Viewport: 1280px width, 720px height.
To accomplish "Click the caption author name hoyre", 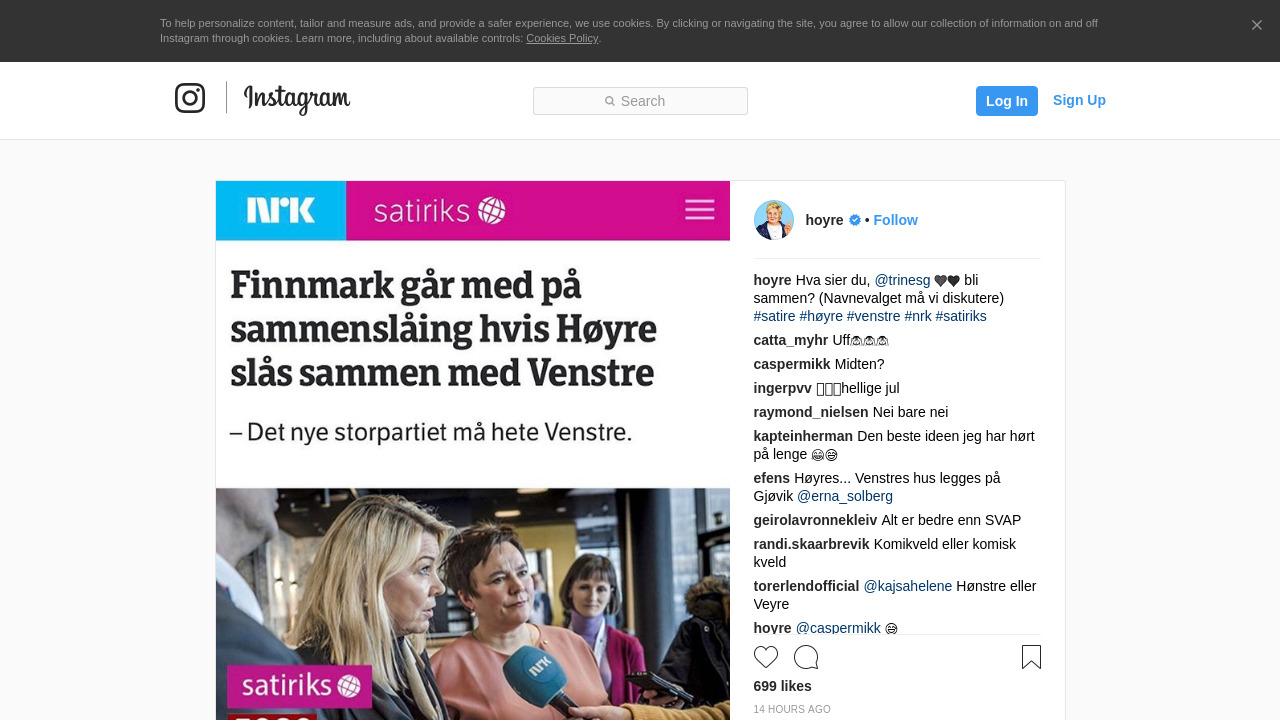I will [773, 280].
